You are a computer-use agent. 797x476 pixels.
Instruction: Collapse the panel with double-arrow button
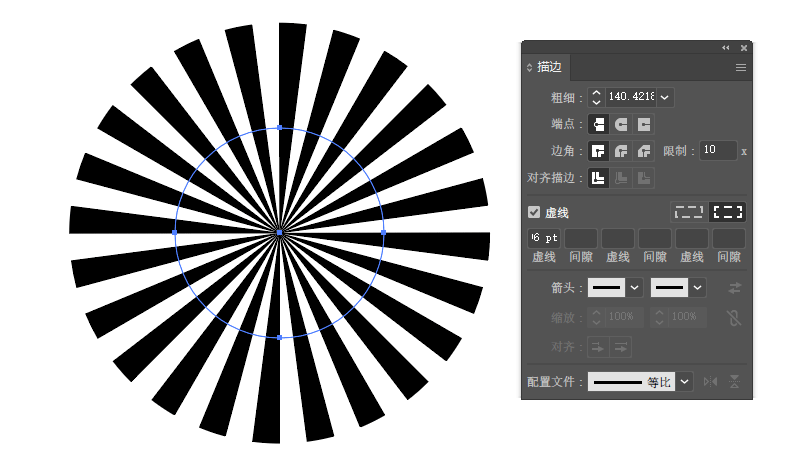pyautogui.click(x=726, y=47)
